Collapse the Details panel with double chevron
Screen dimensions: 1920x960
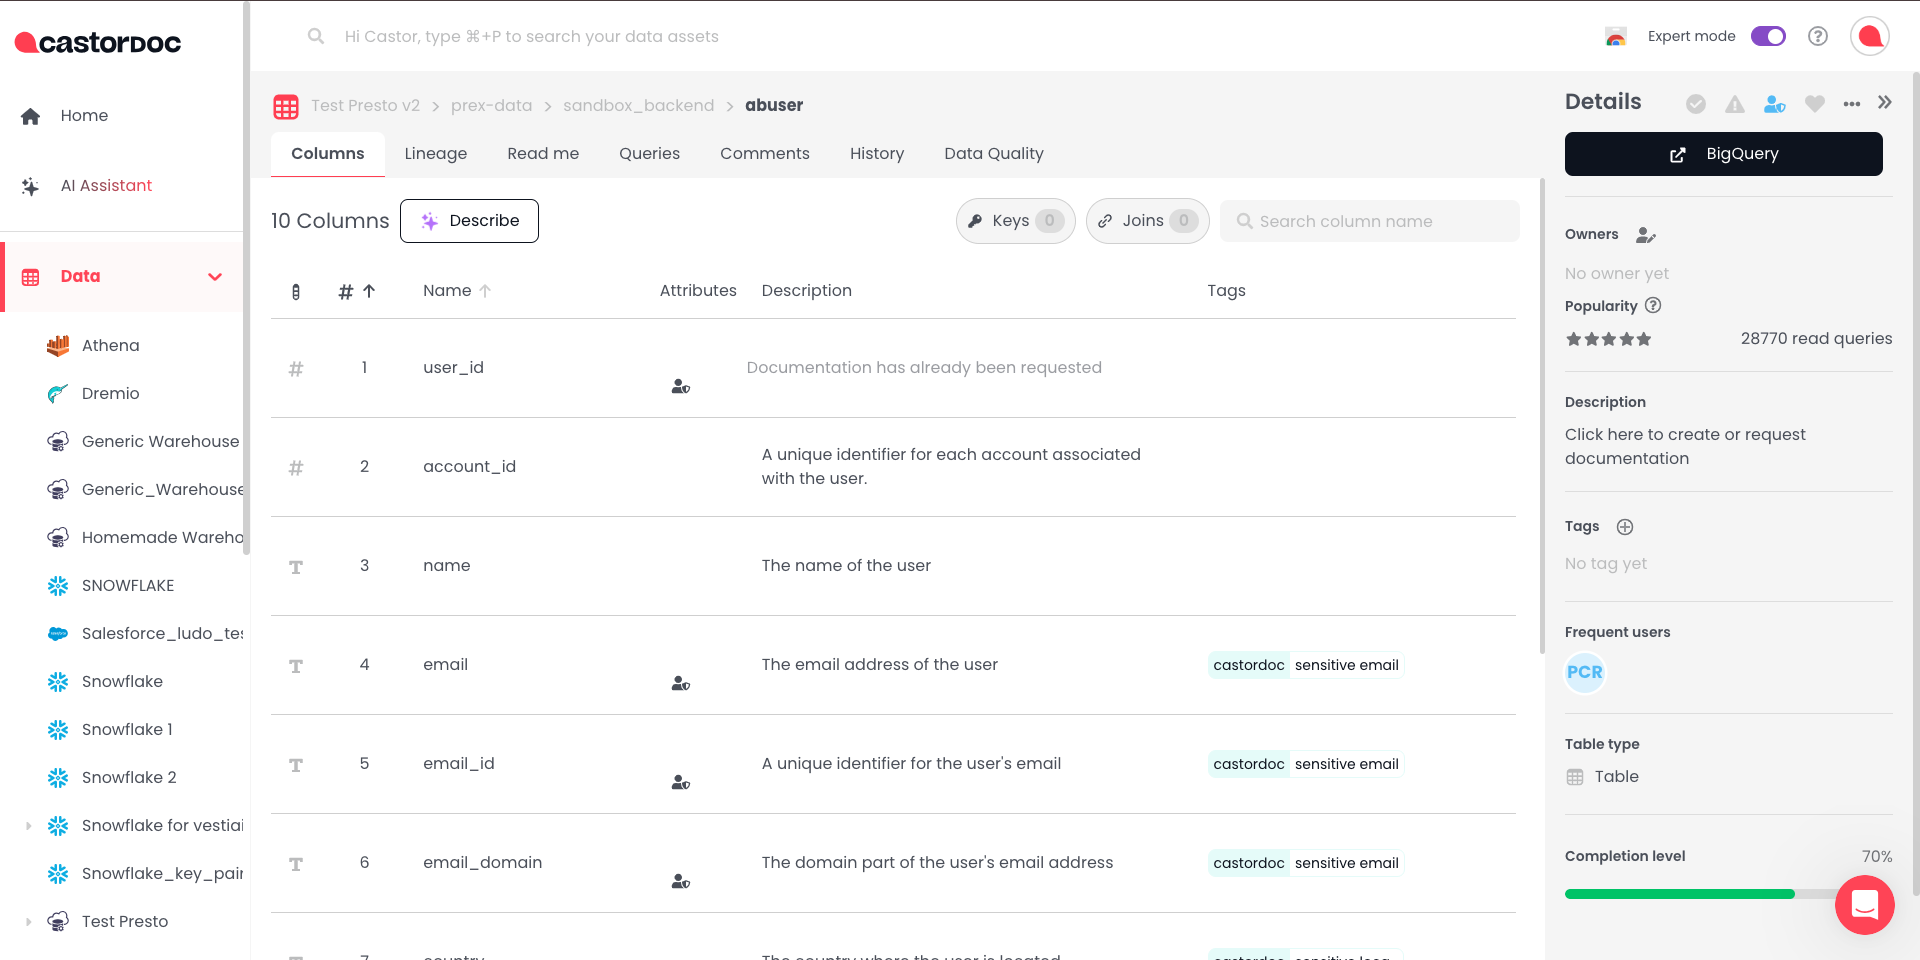pyautogui.click(x=1884, y=103)
